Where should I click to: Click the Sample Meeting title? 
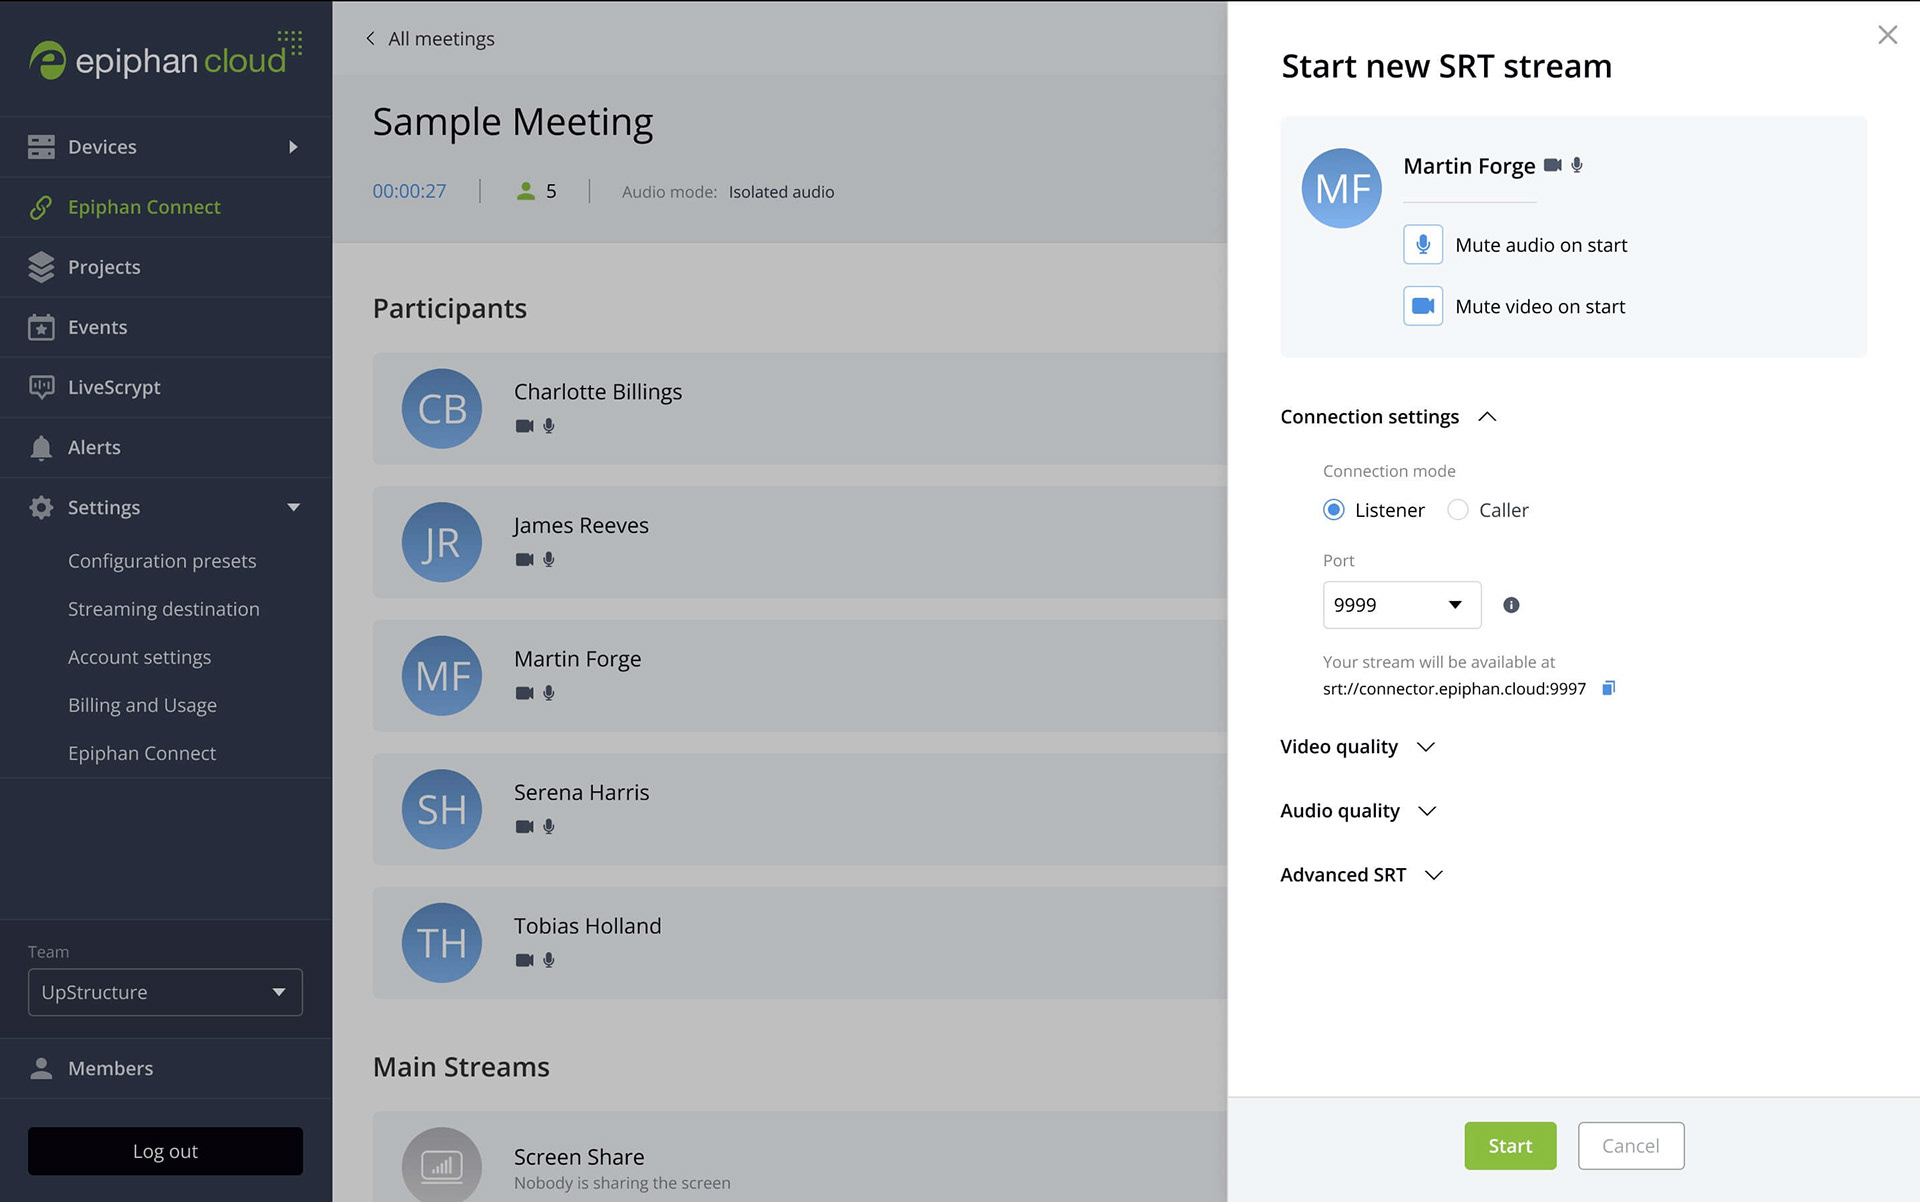click(x=513, y=122)
